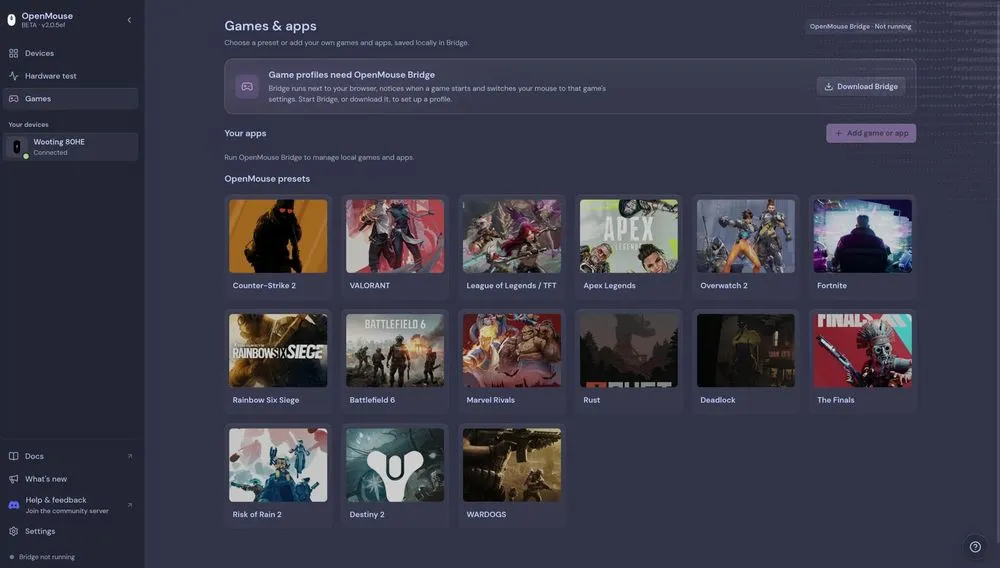Click the help question mark icon
1000x568 pixels.
tap(975, 546)
